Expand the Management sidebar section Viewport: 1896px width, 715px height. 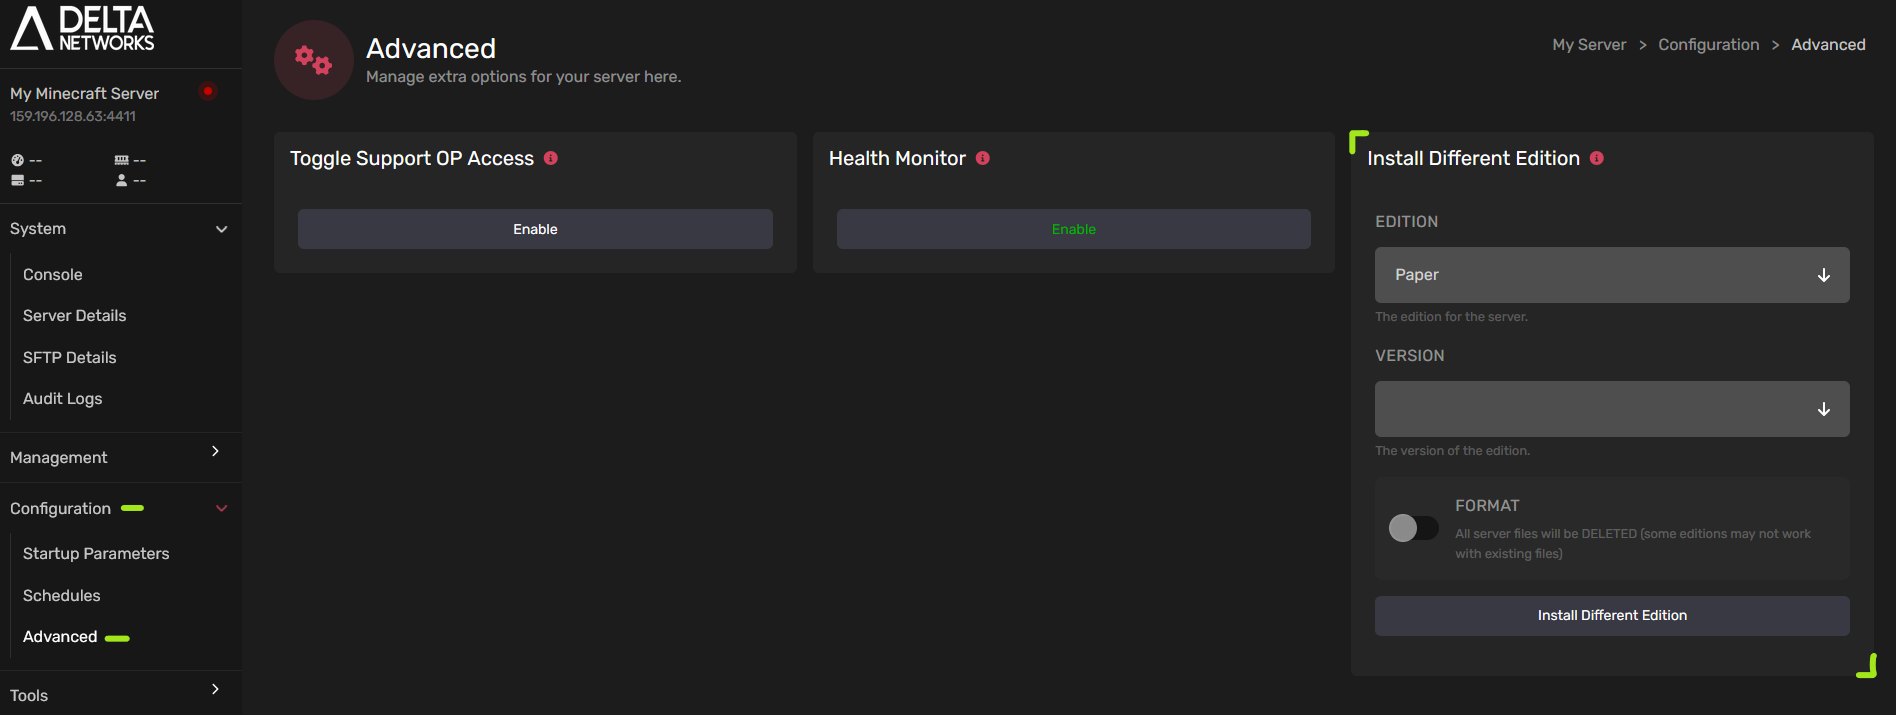pyautogui.click(x=120, y=457)
